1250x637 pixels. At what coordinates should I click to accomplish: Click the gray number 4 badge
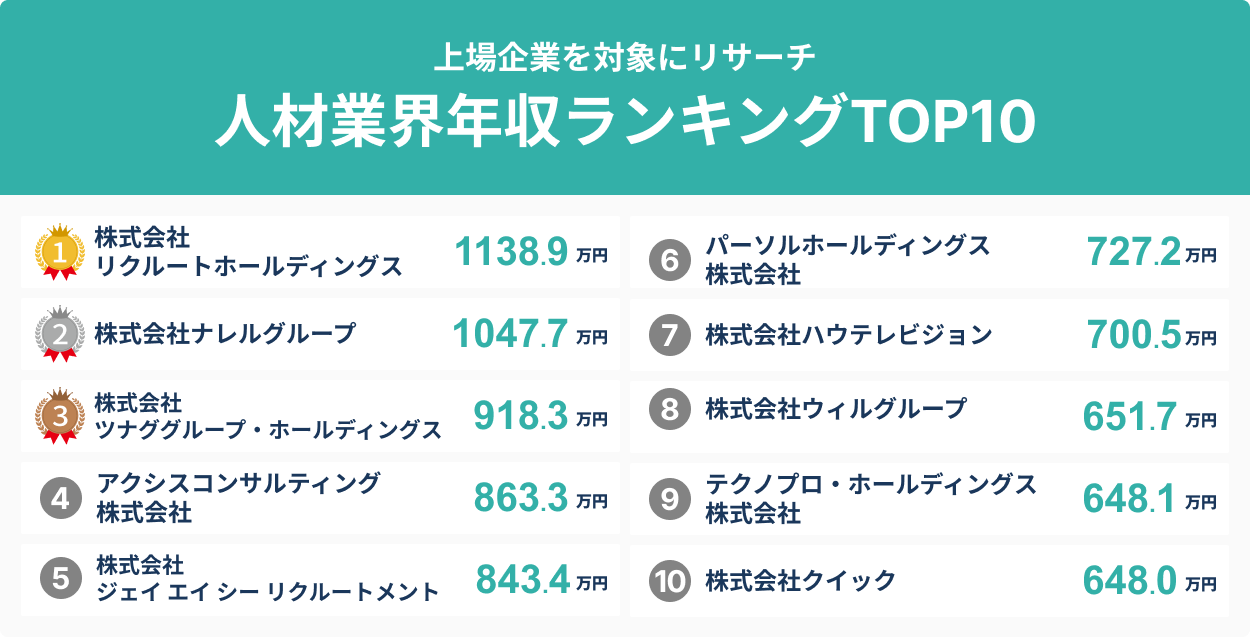click(60, 498)
